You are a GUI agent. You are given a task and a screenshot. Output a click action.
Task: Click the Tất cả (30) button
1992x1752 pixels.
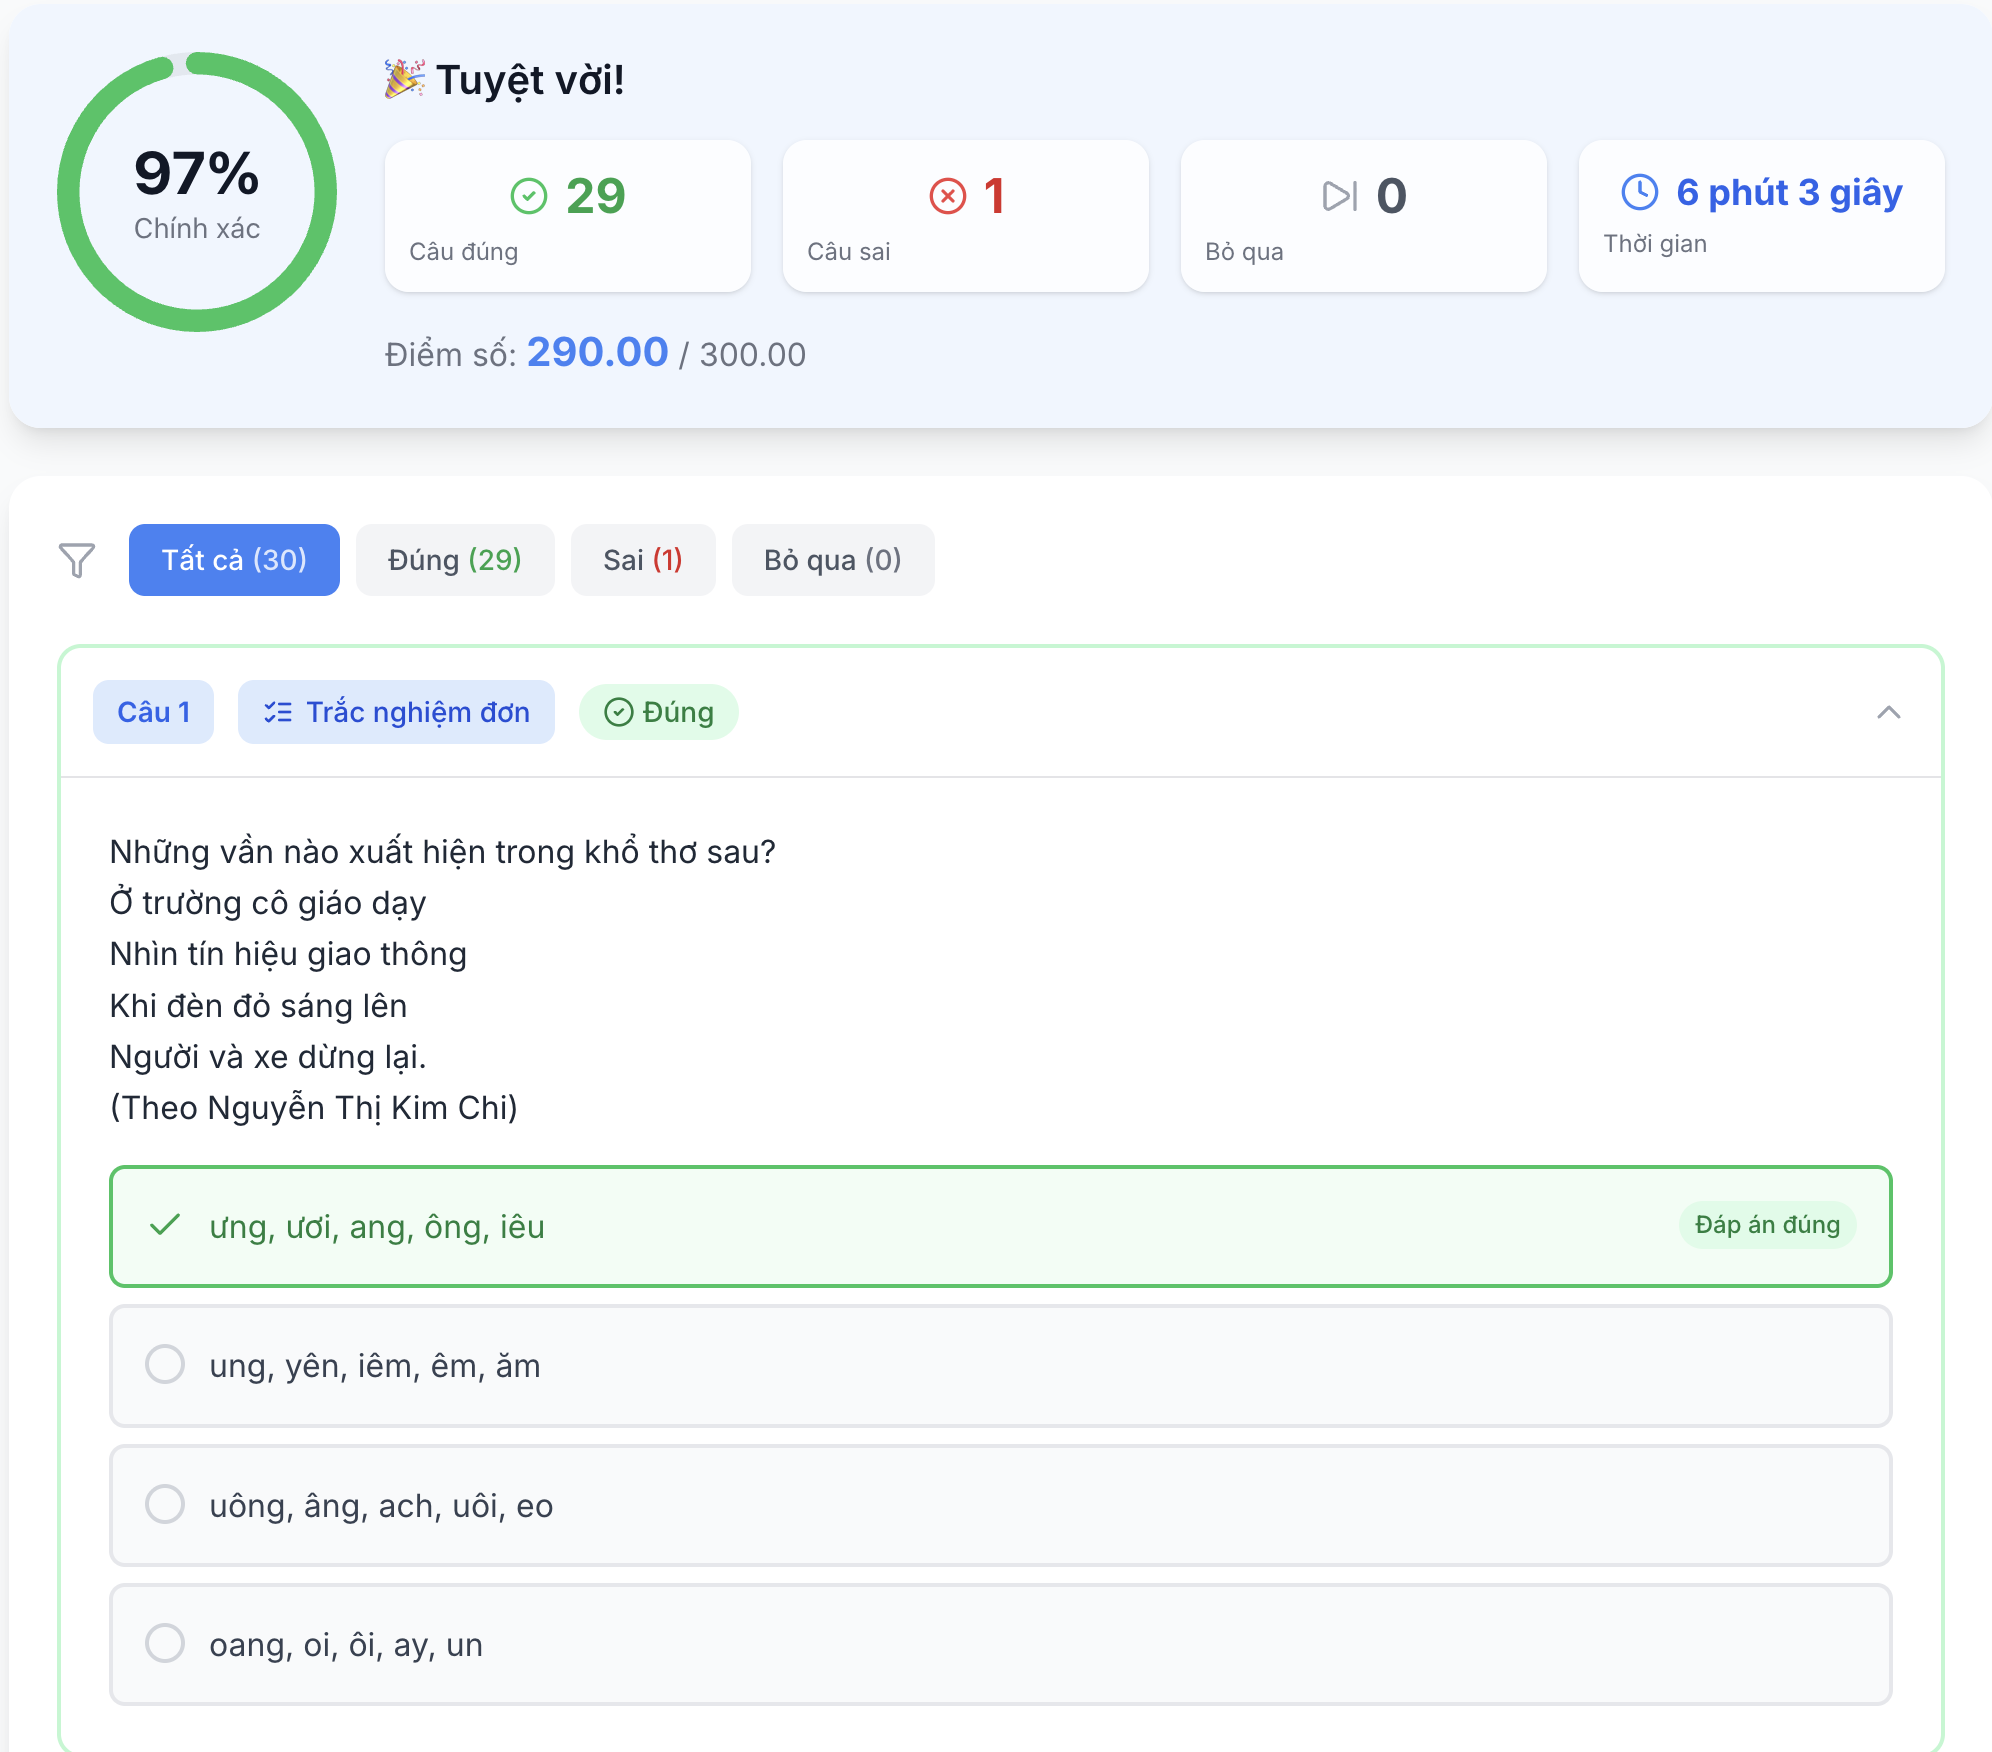234,560
